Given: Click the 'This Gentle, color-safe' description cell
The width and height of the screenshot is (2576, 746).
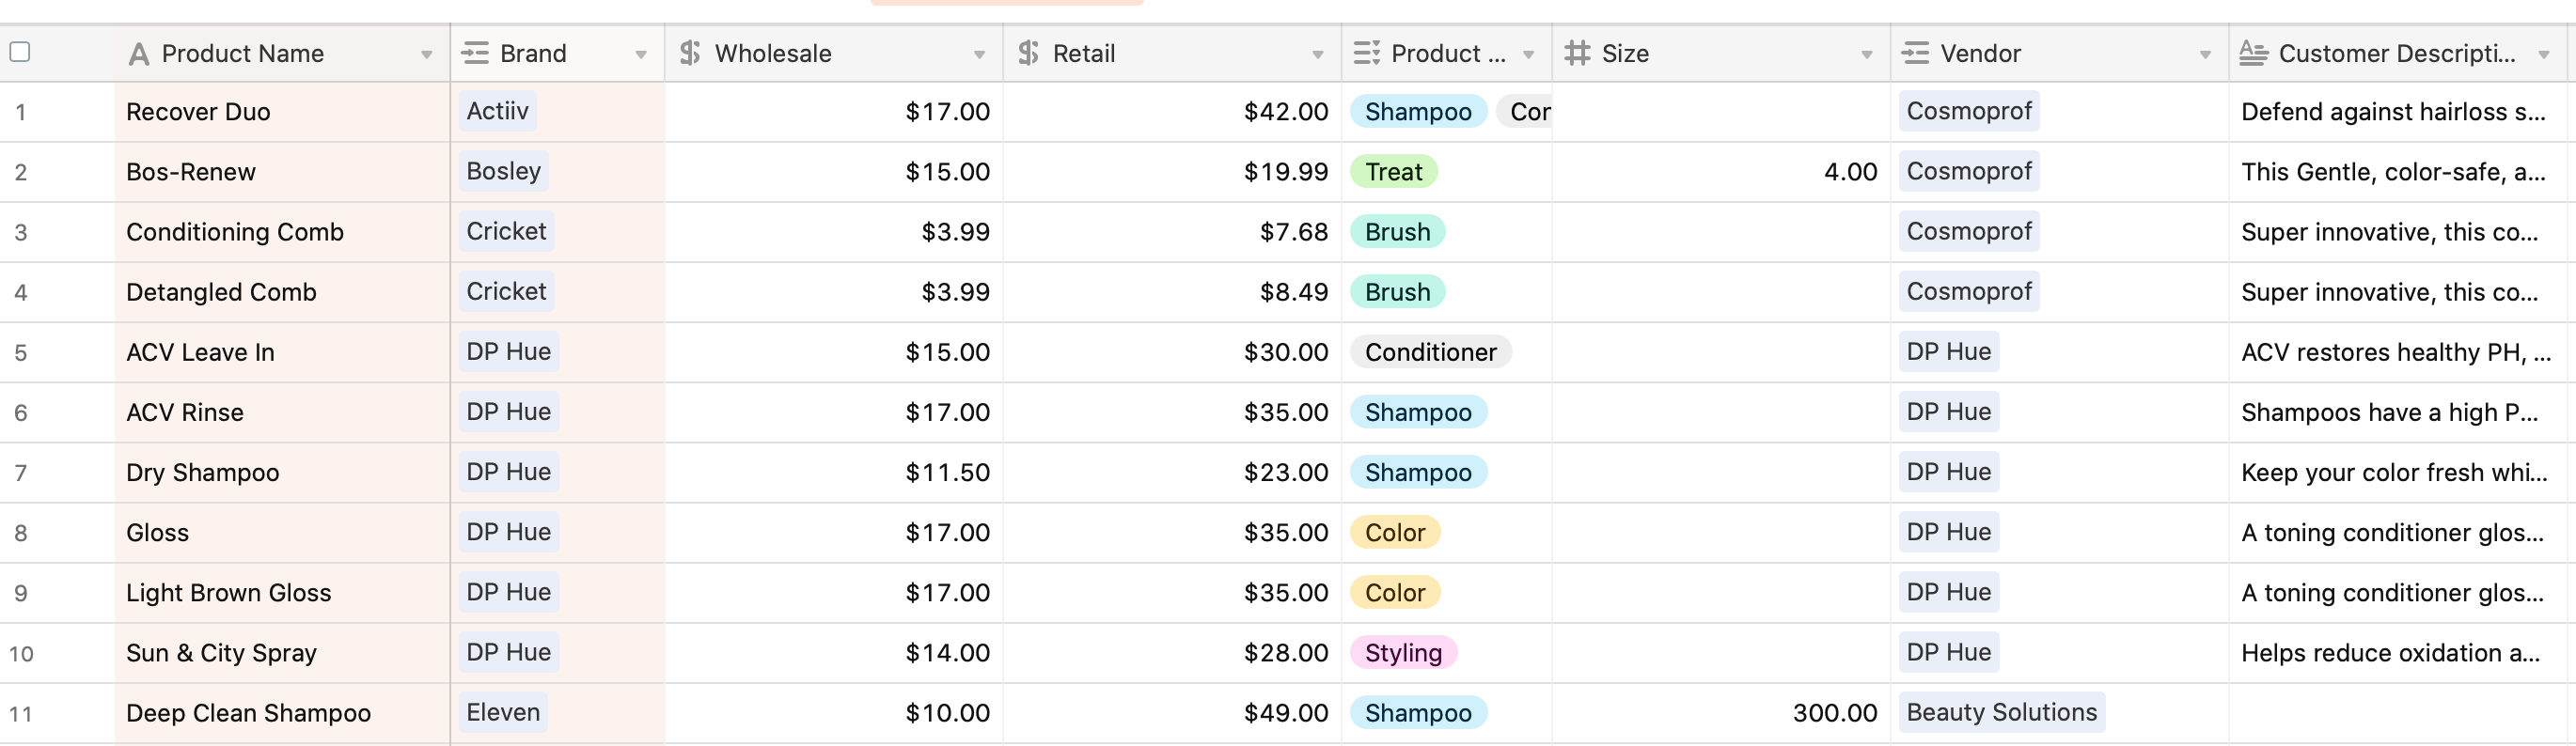Looking at the screenshot, I should coord(2397,172).
